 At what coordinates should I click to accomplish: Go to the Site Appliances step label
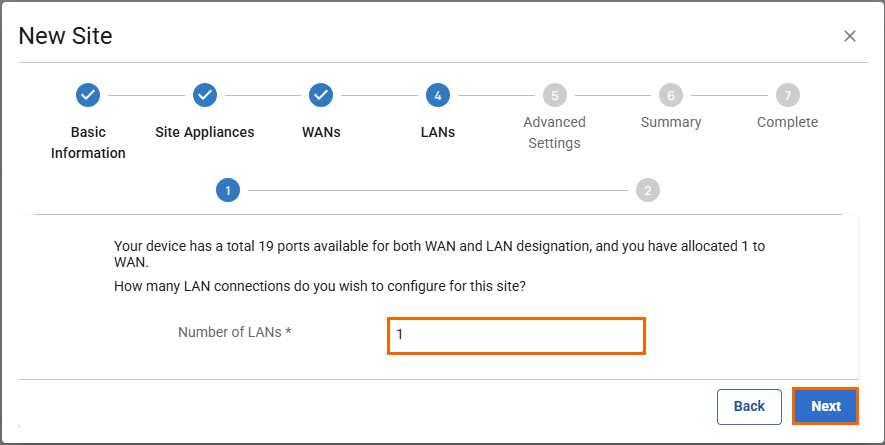(204, 132)
